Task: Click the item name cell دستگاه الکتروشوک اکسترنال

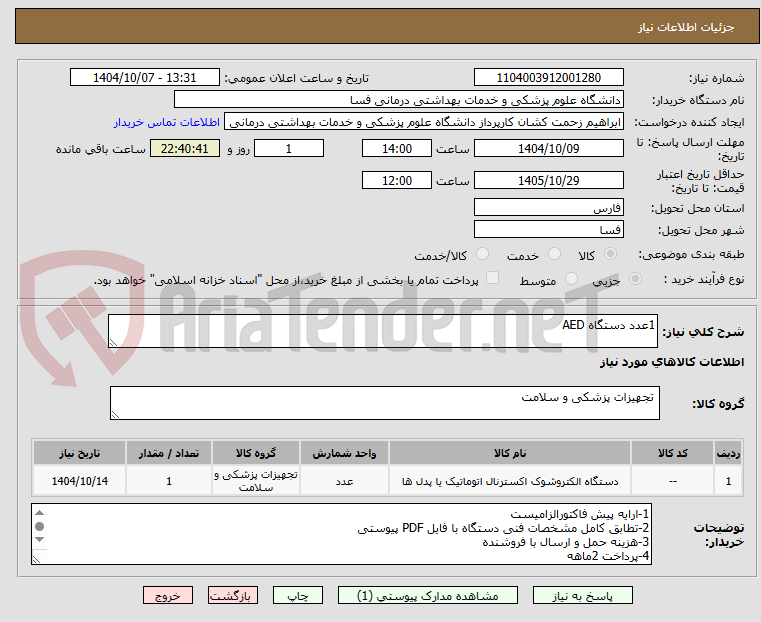Action: 510,481
